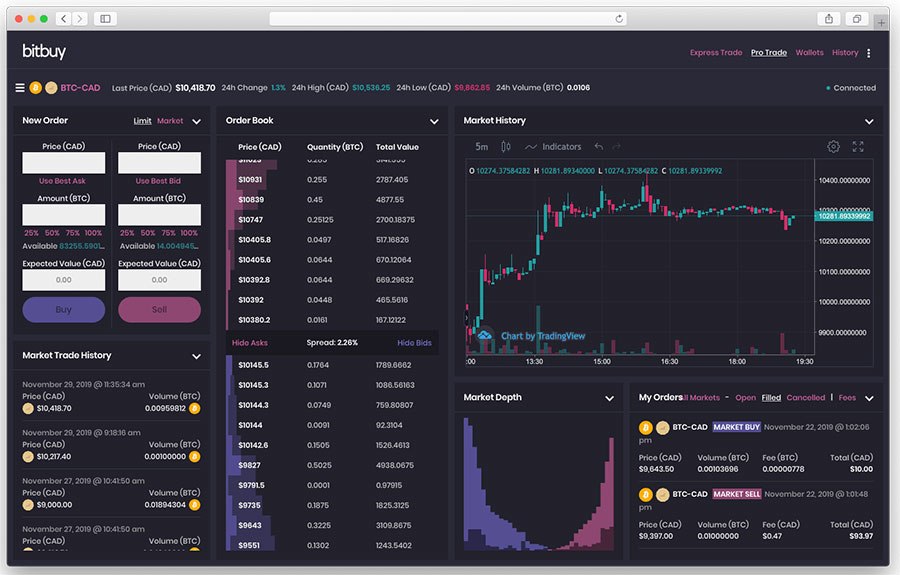The image size is (900, 575).
Task: Open the candlestick chart type selector
Action: 506,147
